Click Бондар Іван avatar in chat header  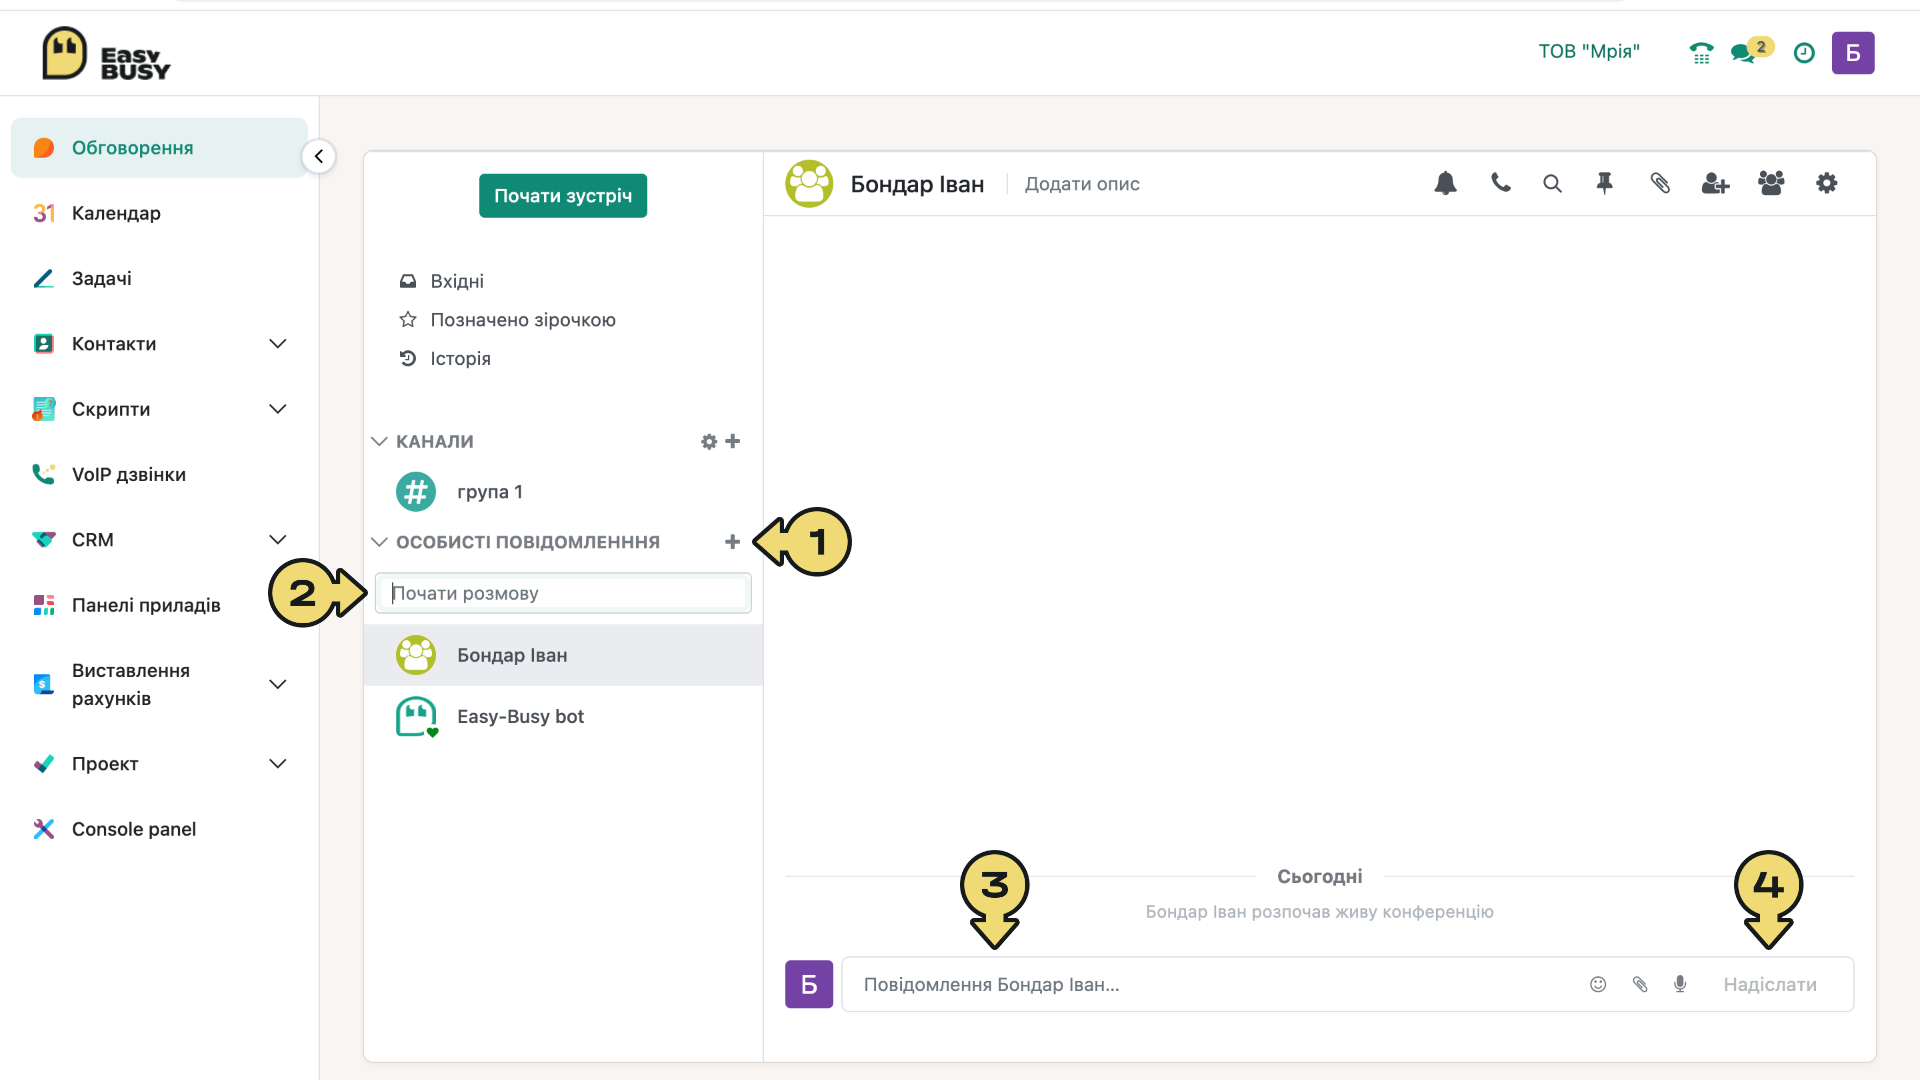[809, 184]
